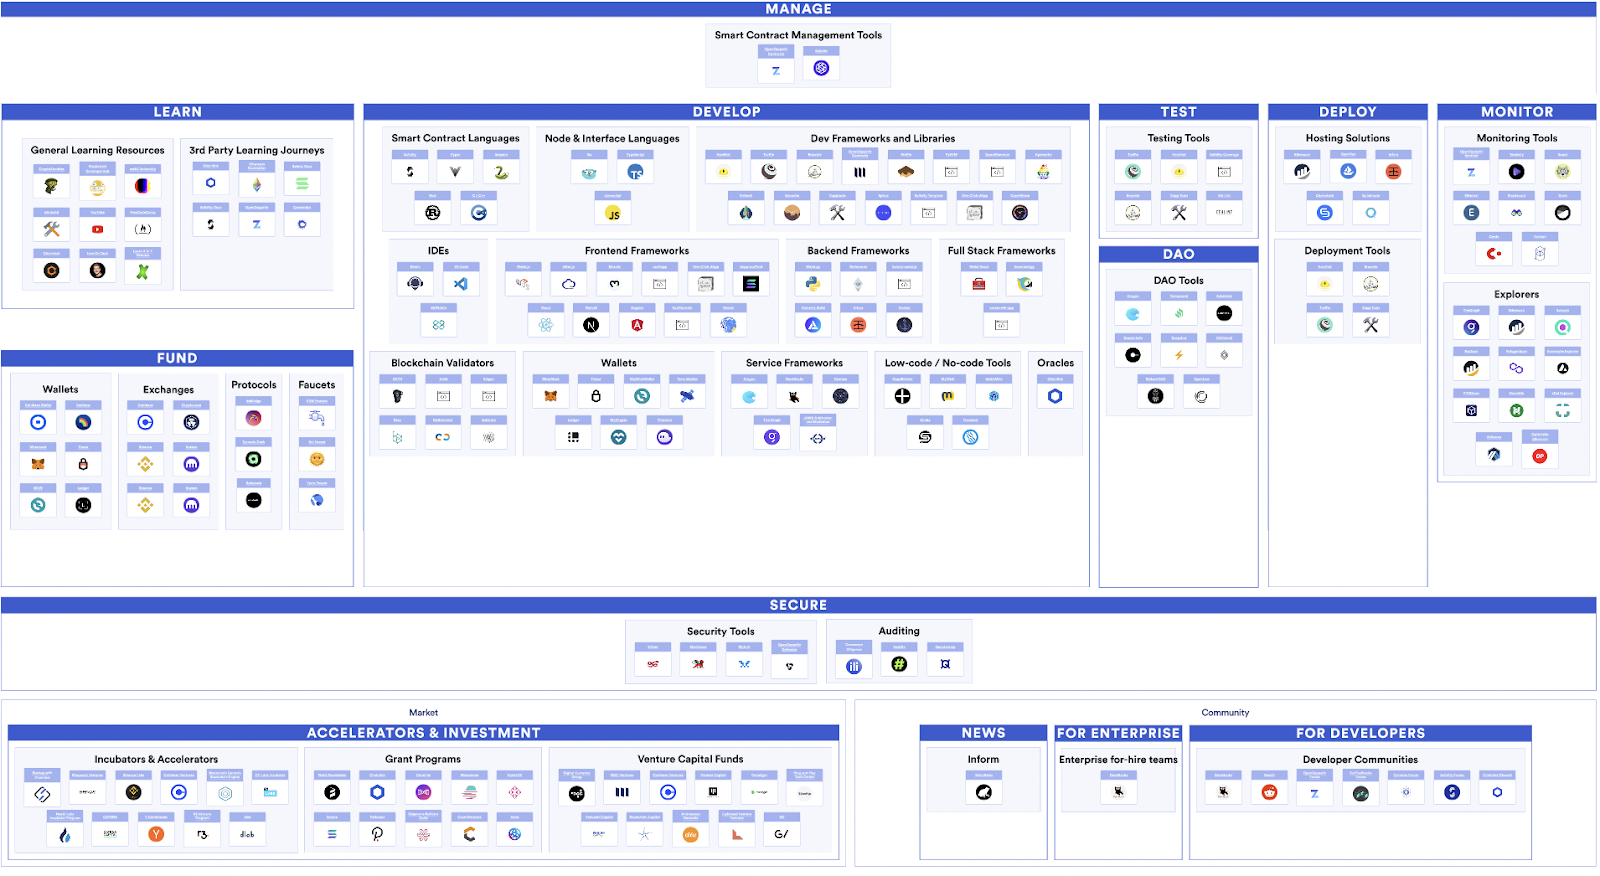Open the VS Code icon in IDEs

(x=461, y=284)
